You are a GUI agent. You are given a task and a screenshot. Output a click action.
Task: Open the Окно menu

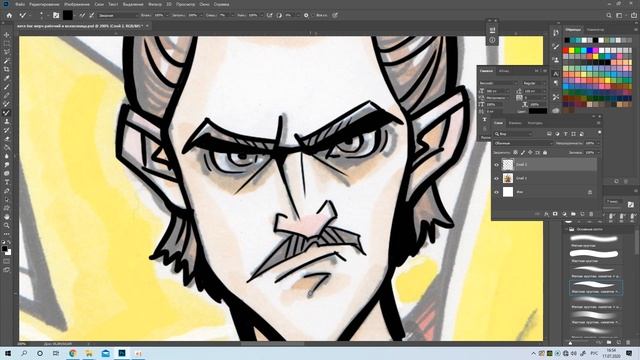tap(204, 4)
